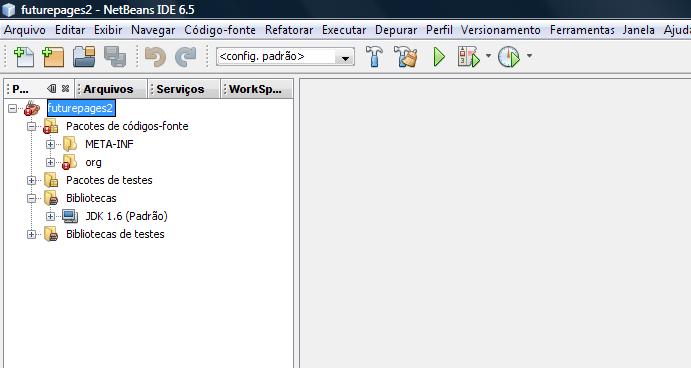Screen dimensions: 691x368
Task: Collapse Pacotes de códigos-fonte node
Action: point(31,126)
